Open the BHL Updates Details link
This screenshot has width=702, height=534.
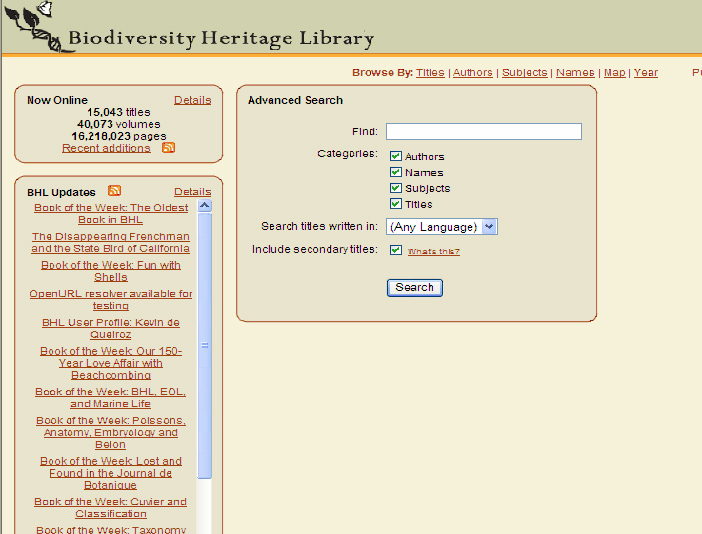(x=193, y=192)
